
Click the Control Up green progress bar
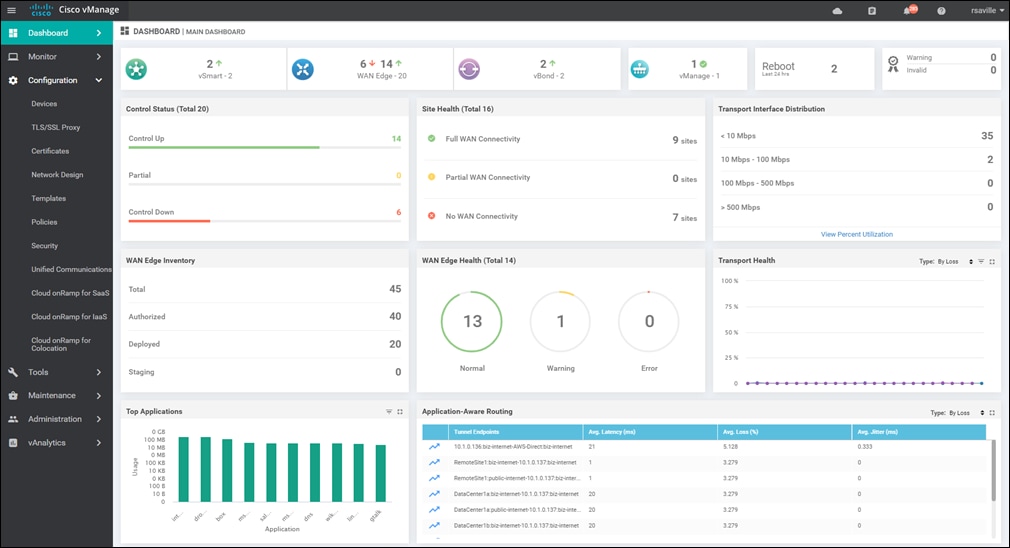click(x=224, y=147)
